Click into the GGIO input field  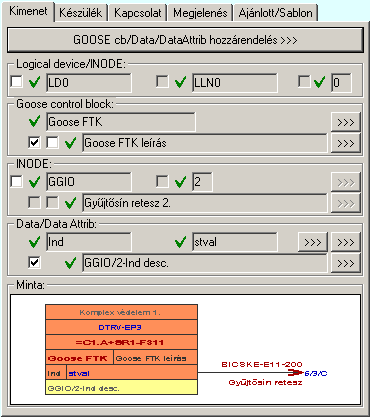(x=89, y=182)
